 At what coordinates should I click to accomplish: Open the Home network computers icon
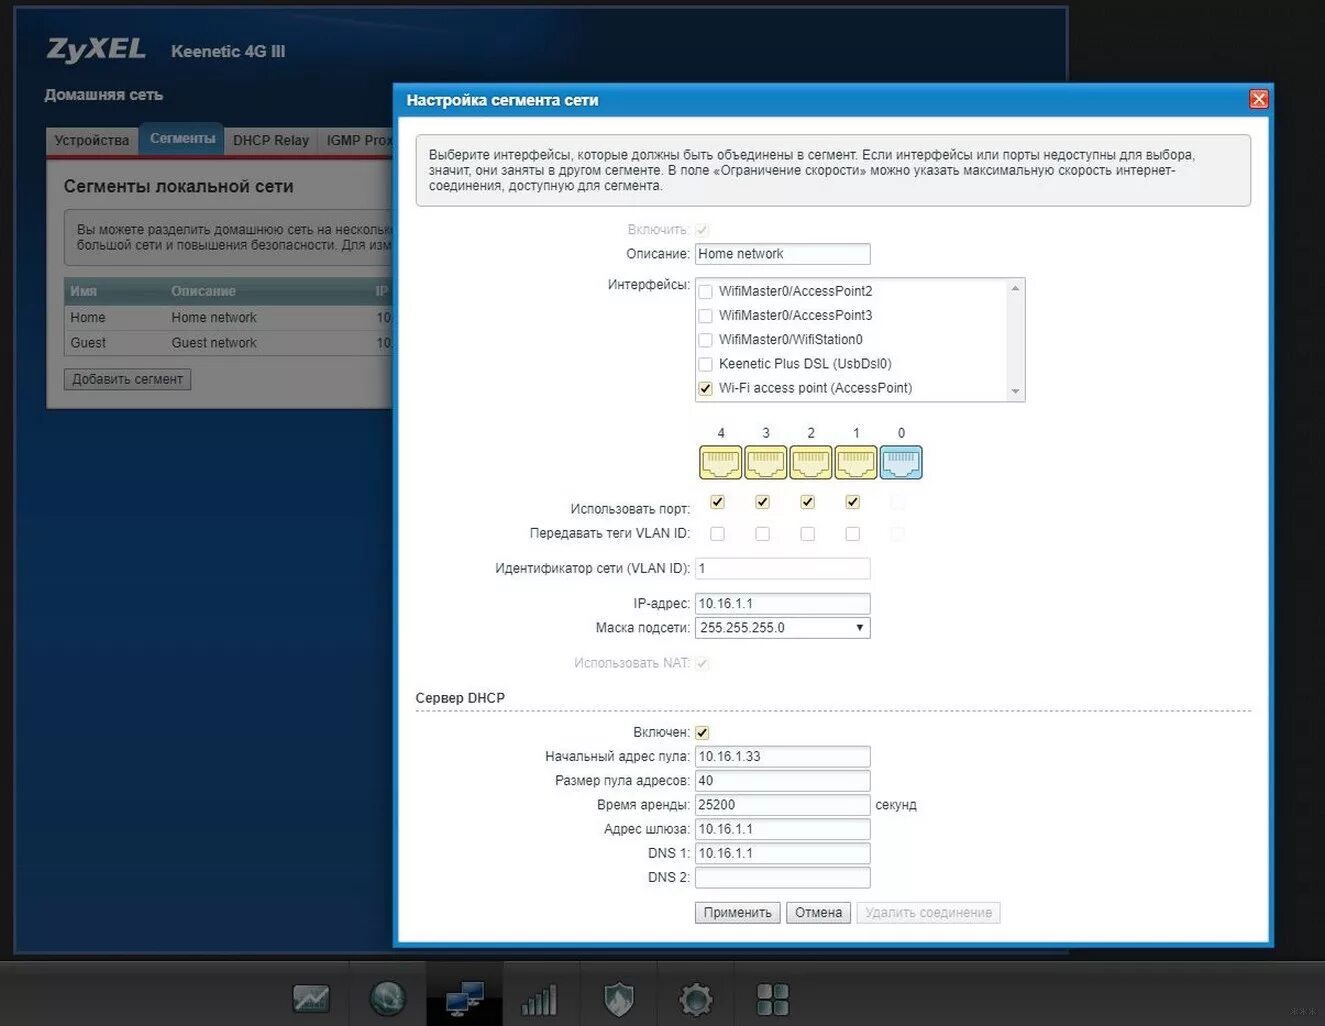464,997
